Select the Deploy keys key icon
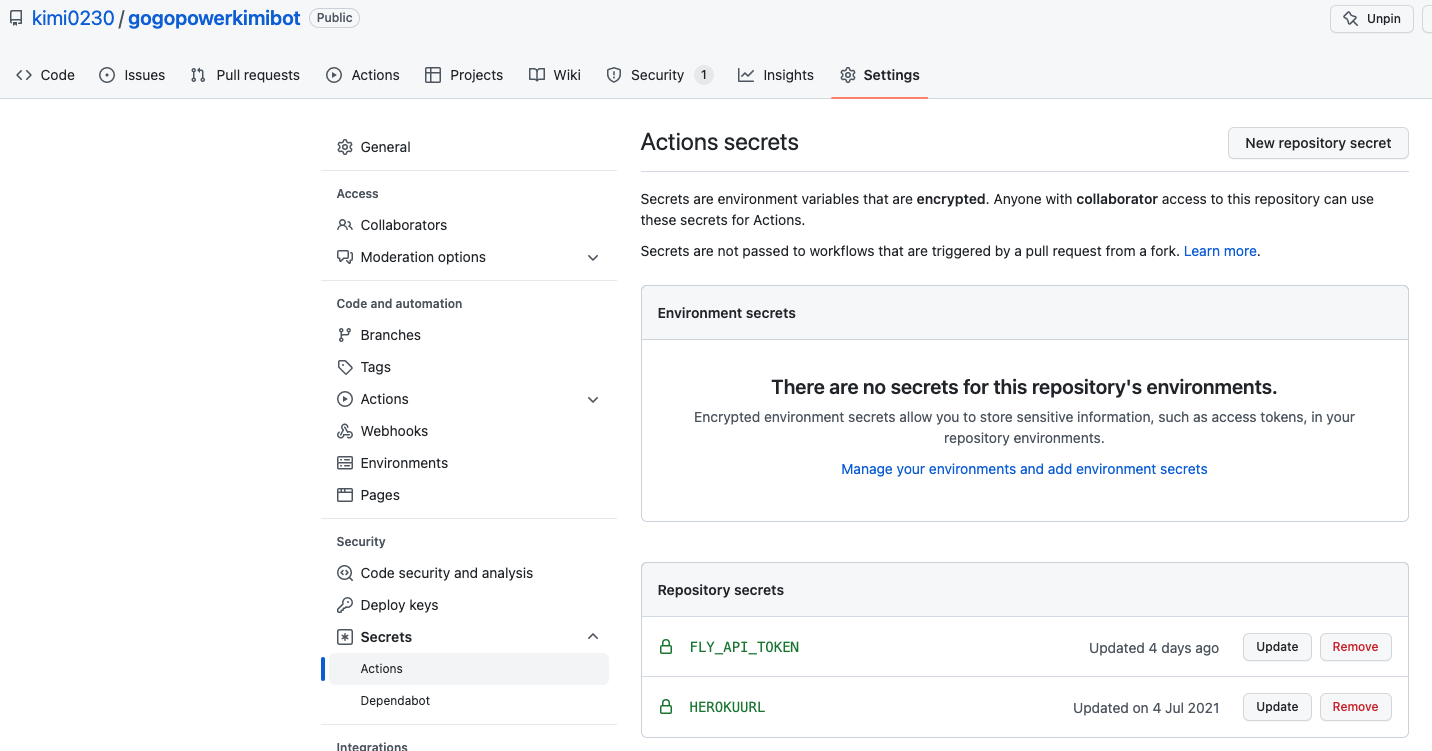Viewport: 1432px width, 751px height. pos(344,604)
